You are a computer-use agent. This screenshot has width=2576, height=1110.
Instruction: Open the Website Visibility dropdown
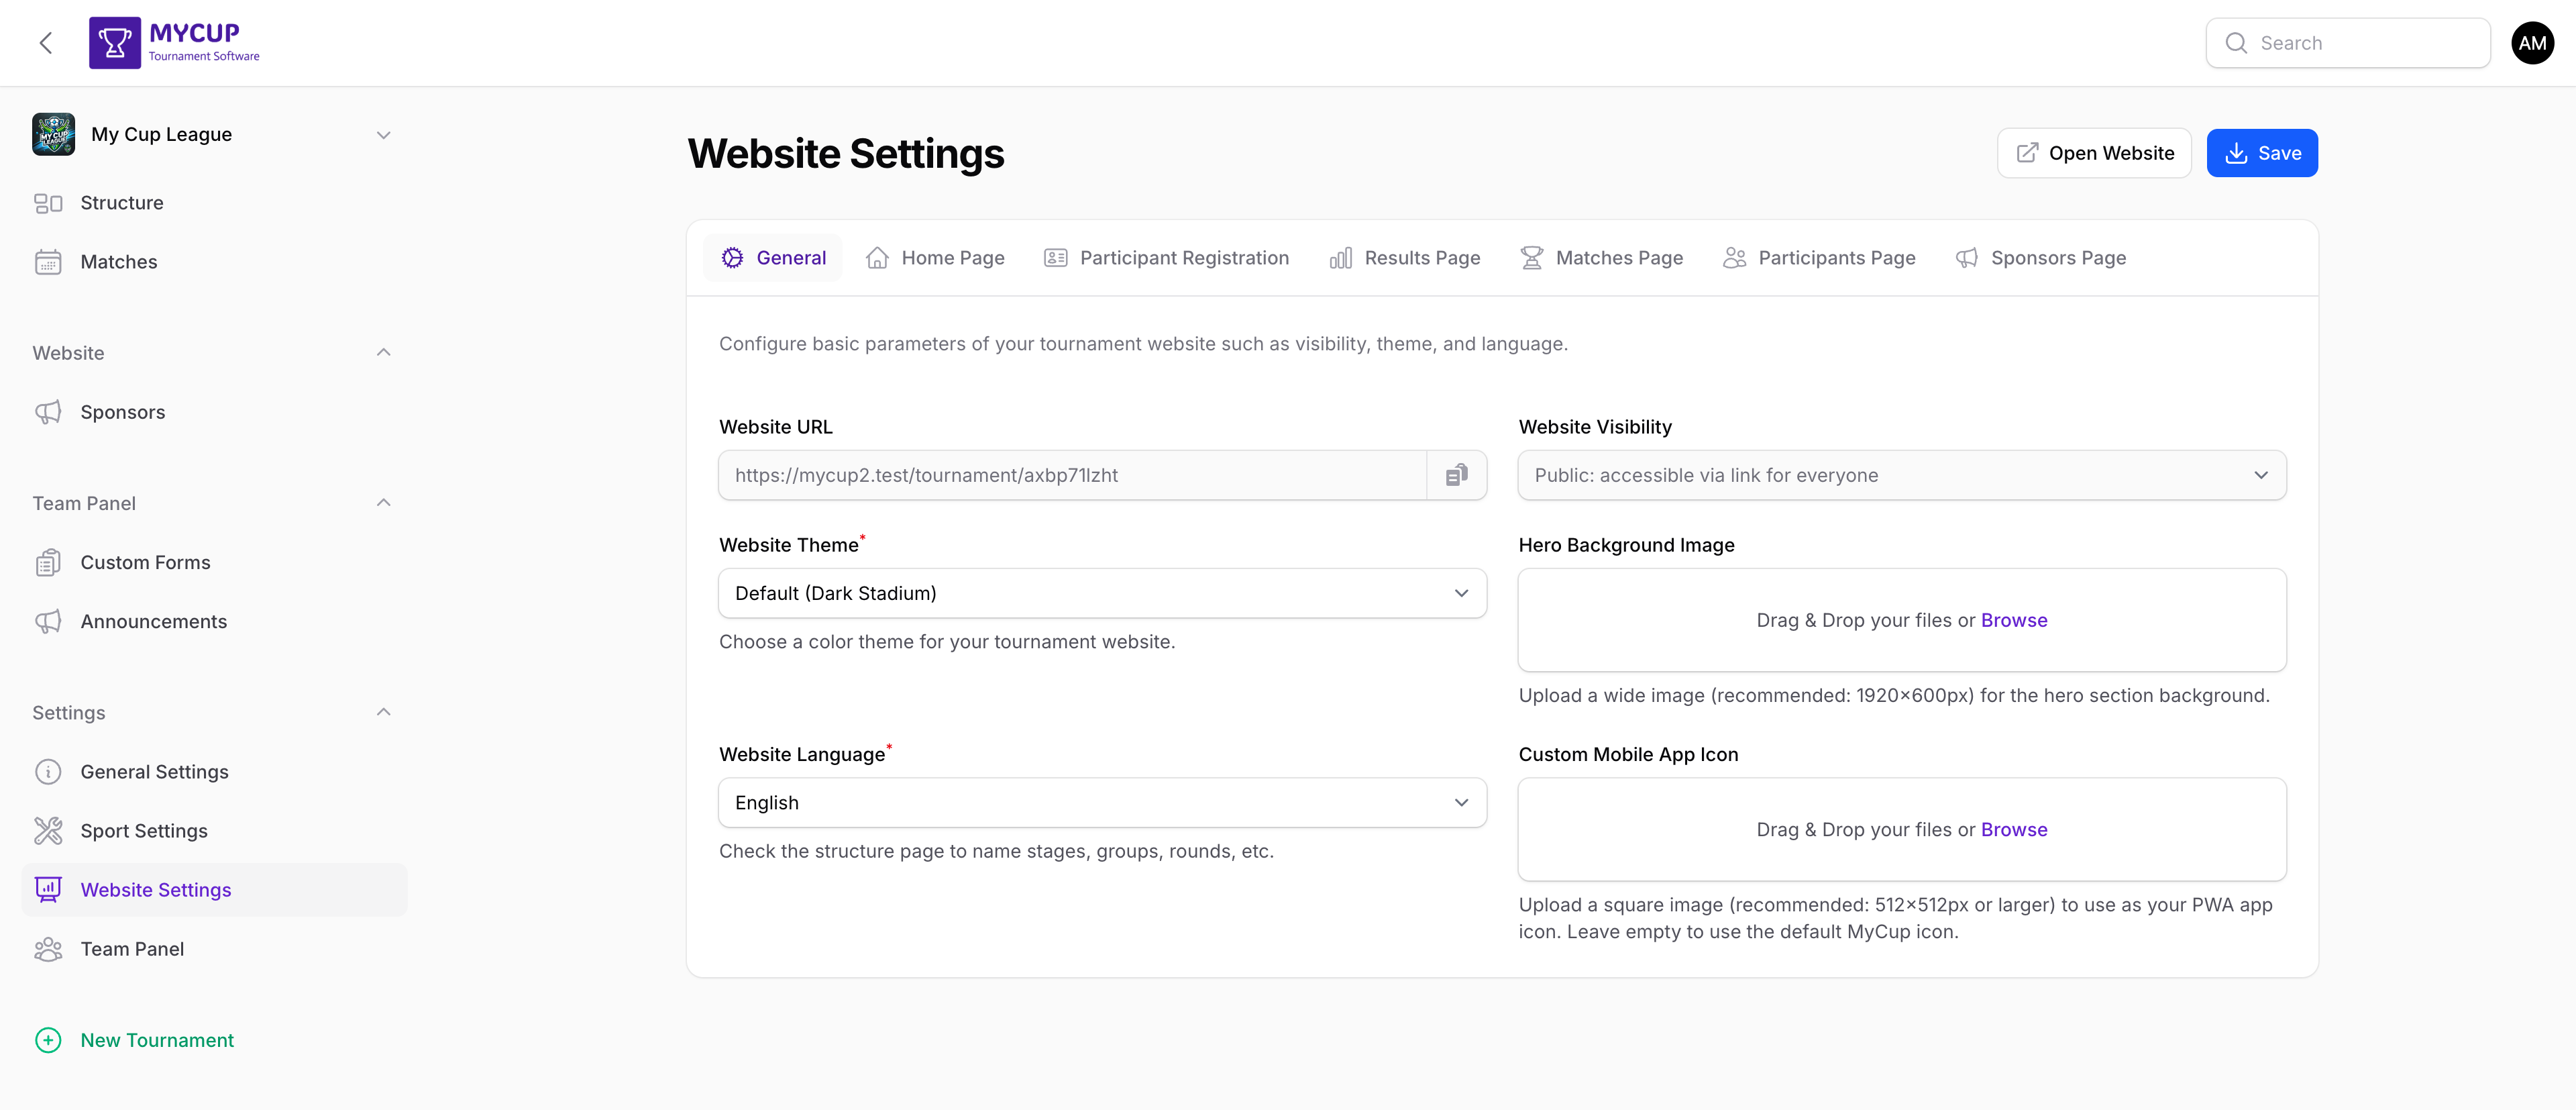pos(1900,475)
